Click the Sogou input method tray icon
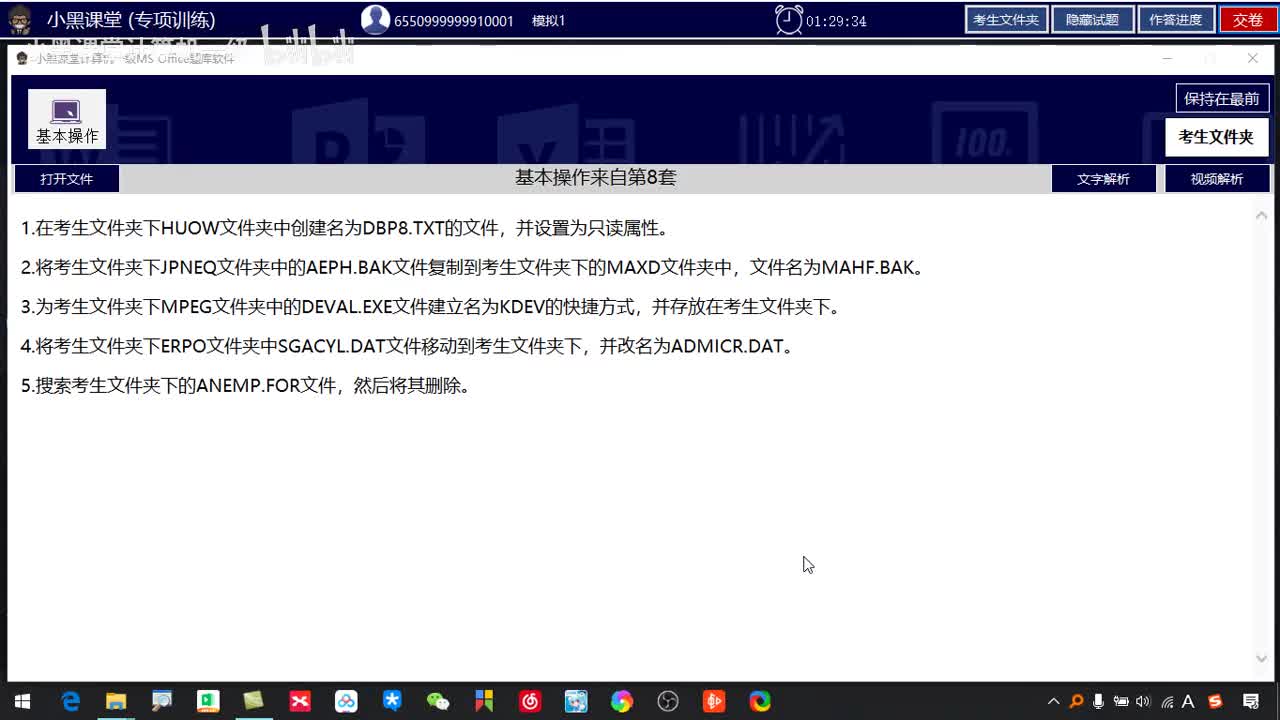 pos(1215,701)
